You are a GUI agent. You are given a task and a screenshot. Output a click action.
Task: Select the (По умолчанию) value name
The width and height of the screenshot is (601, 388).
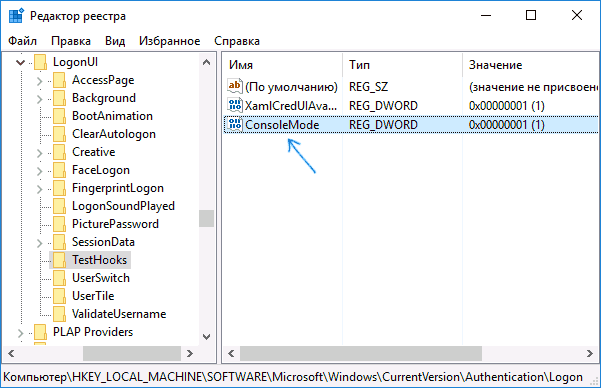(292, 87)
